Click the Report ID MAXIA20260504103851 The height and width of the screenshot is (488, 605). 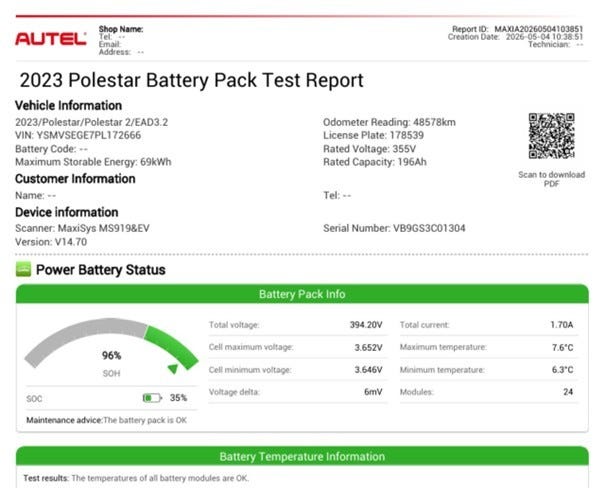[x=517, y=29]
